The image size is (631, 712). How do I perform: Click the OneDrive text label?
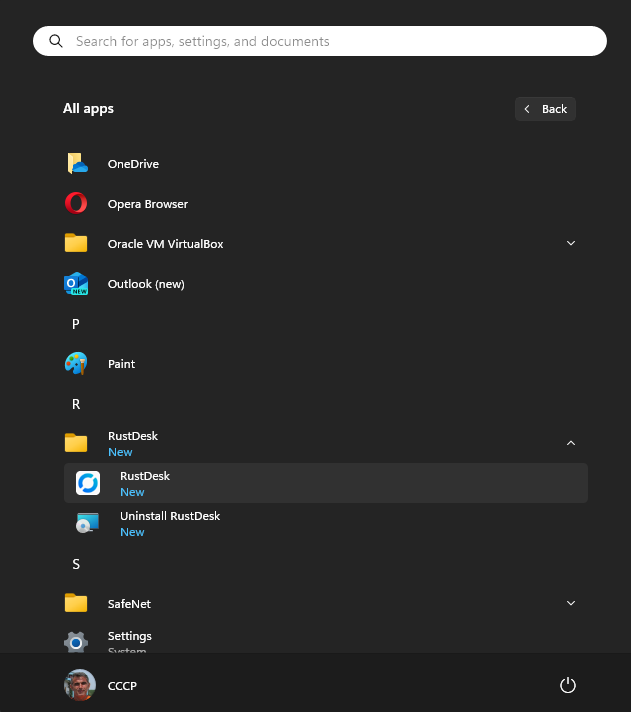[x=133, y=164]
